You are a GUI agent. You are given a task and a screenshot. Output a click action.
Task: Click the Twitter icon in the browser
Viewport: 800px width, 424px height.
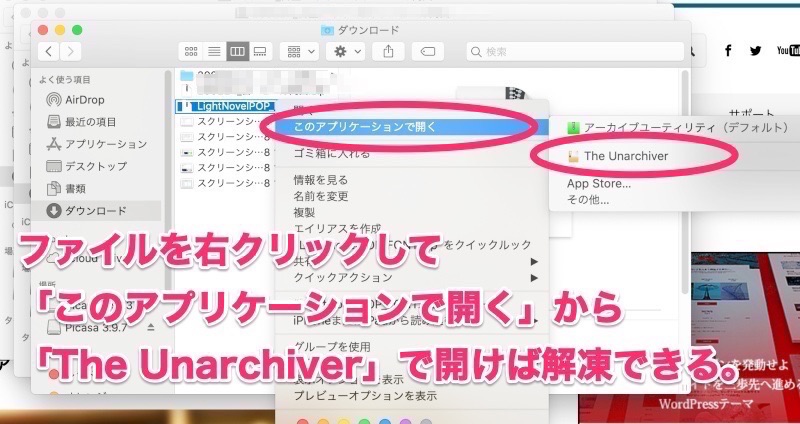756,51
